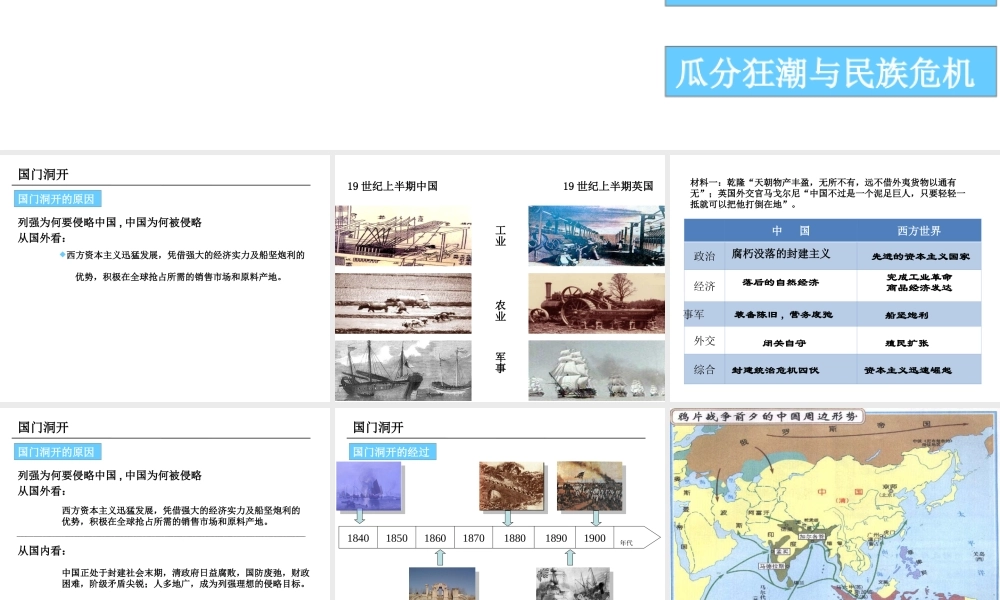The image size is (1000, 600).
Task: Open the Chinese junk ships picture
Action: [x=403, y=370]
